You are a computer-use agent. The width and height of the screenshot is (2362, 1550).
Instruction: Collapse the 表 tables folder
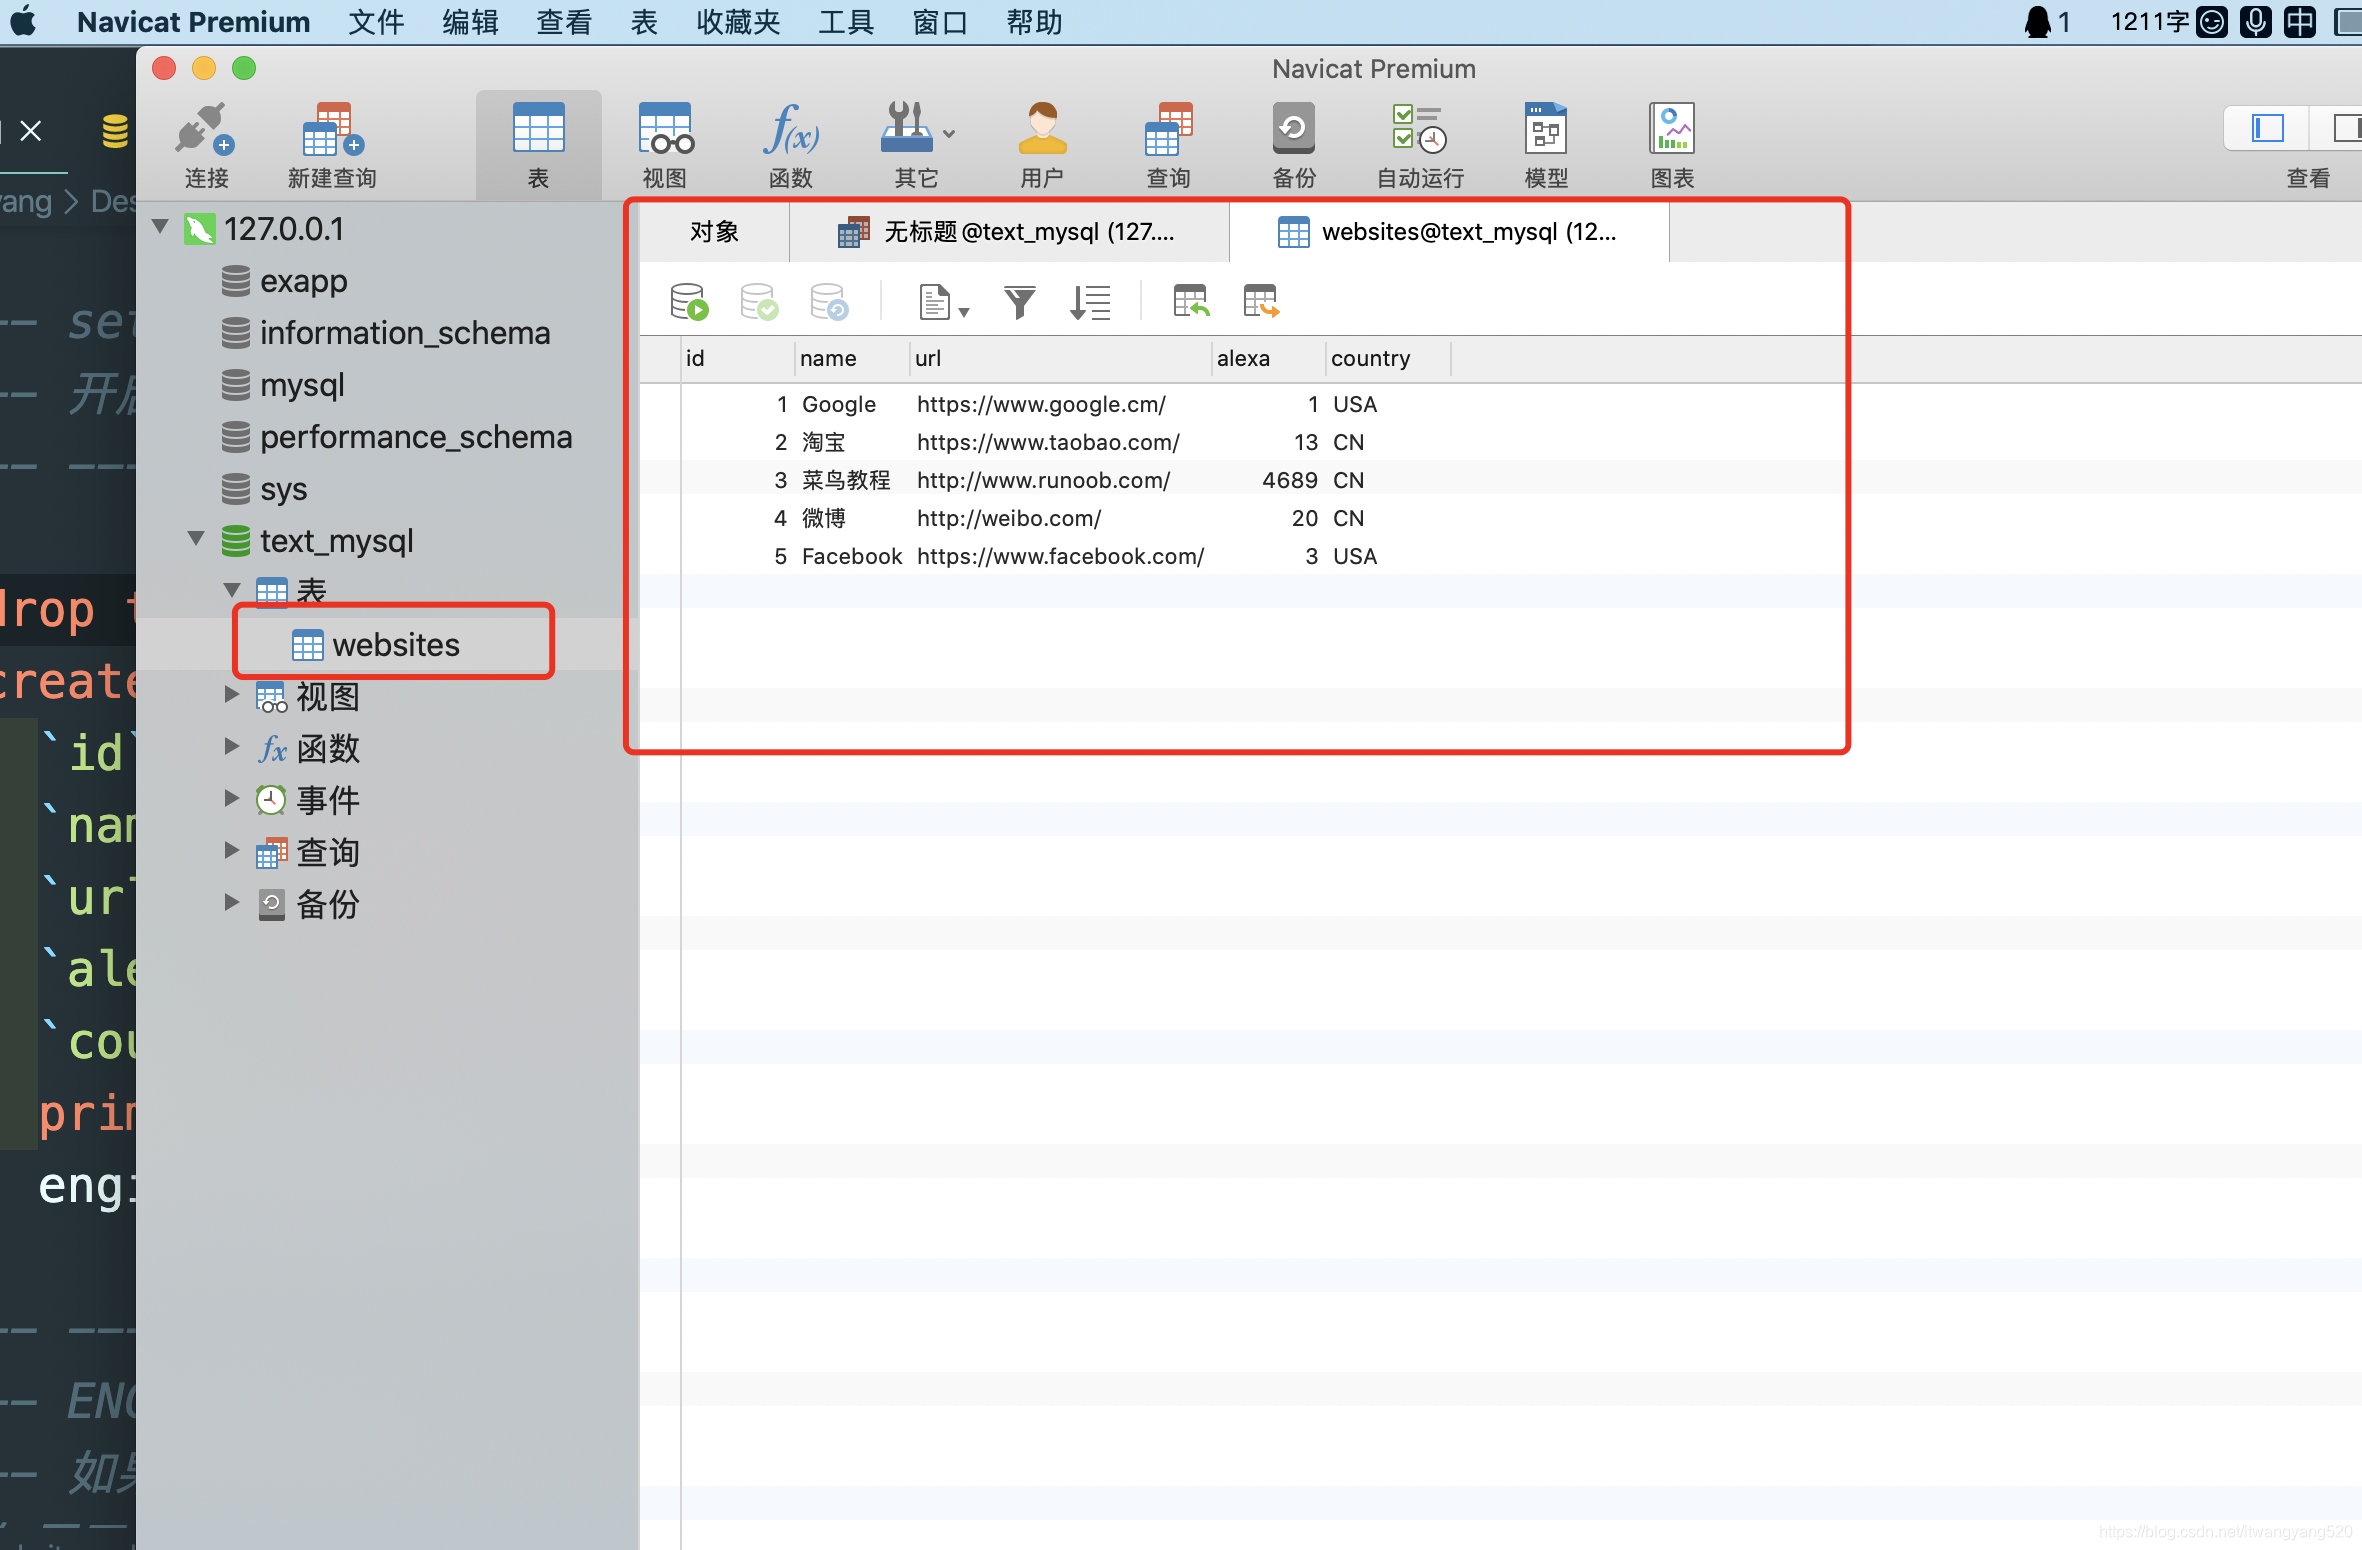point(232,590)
